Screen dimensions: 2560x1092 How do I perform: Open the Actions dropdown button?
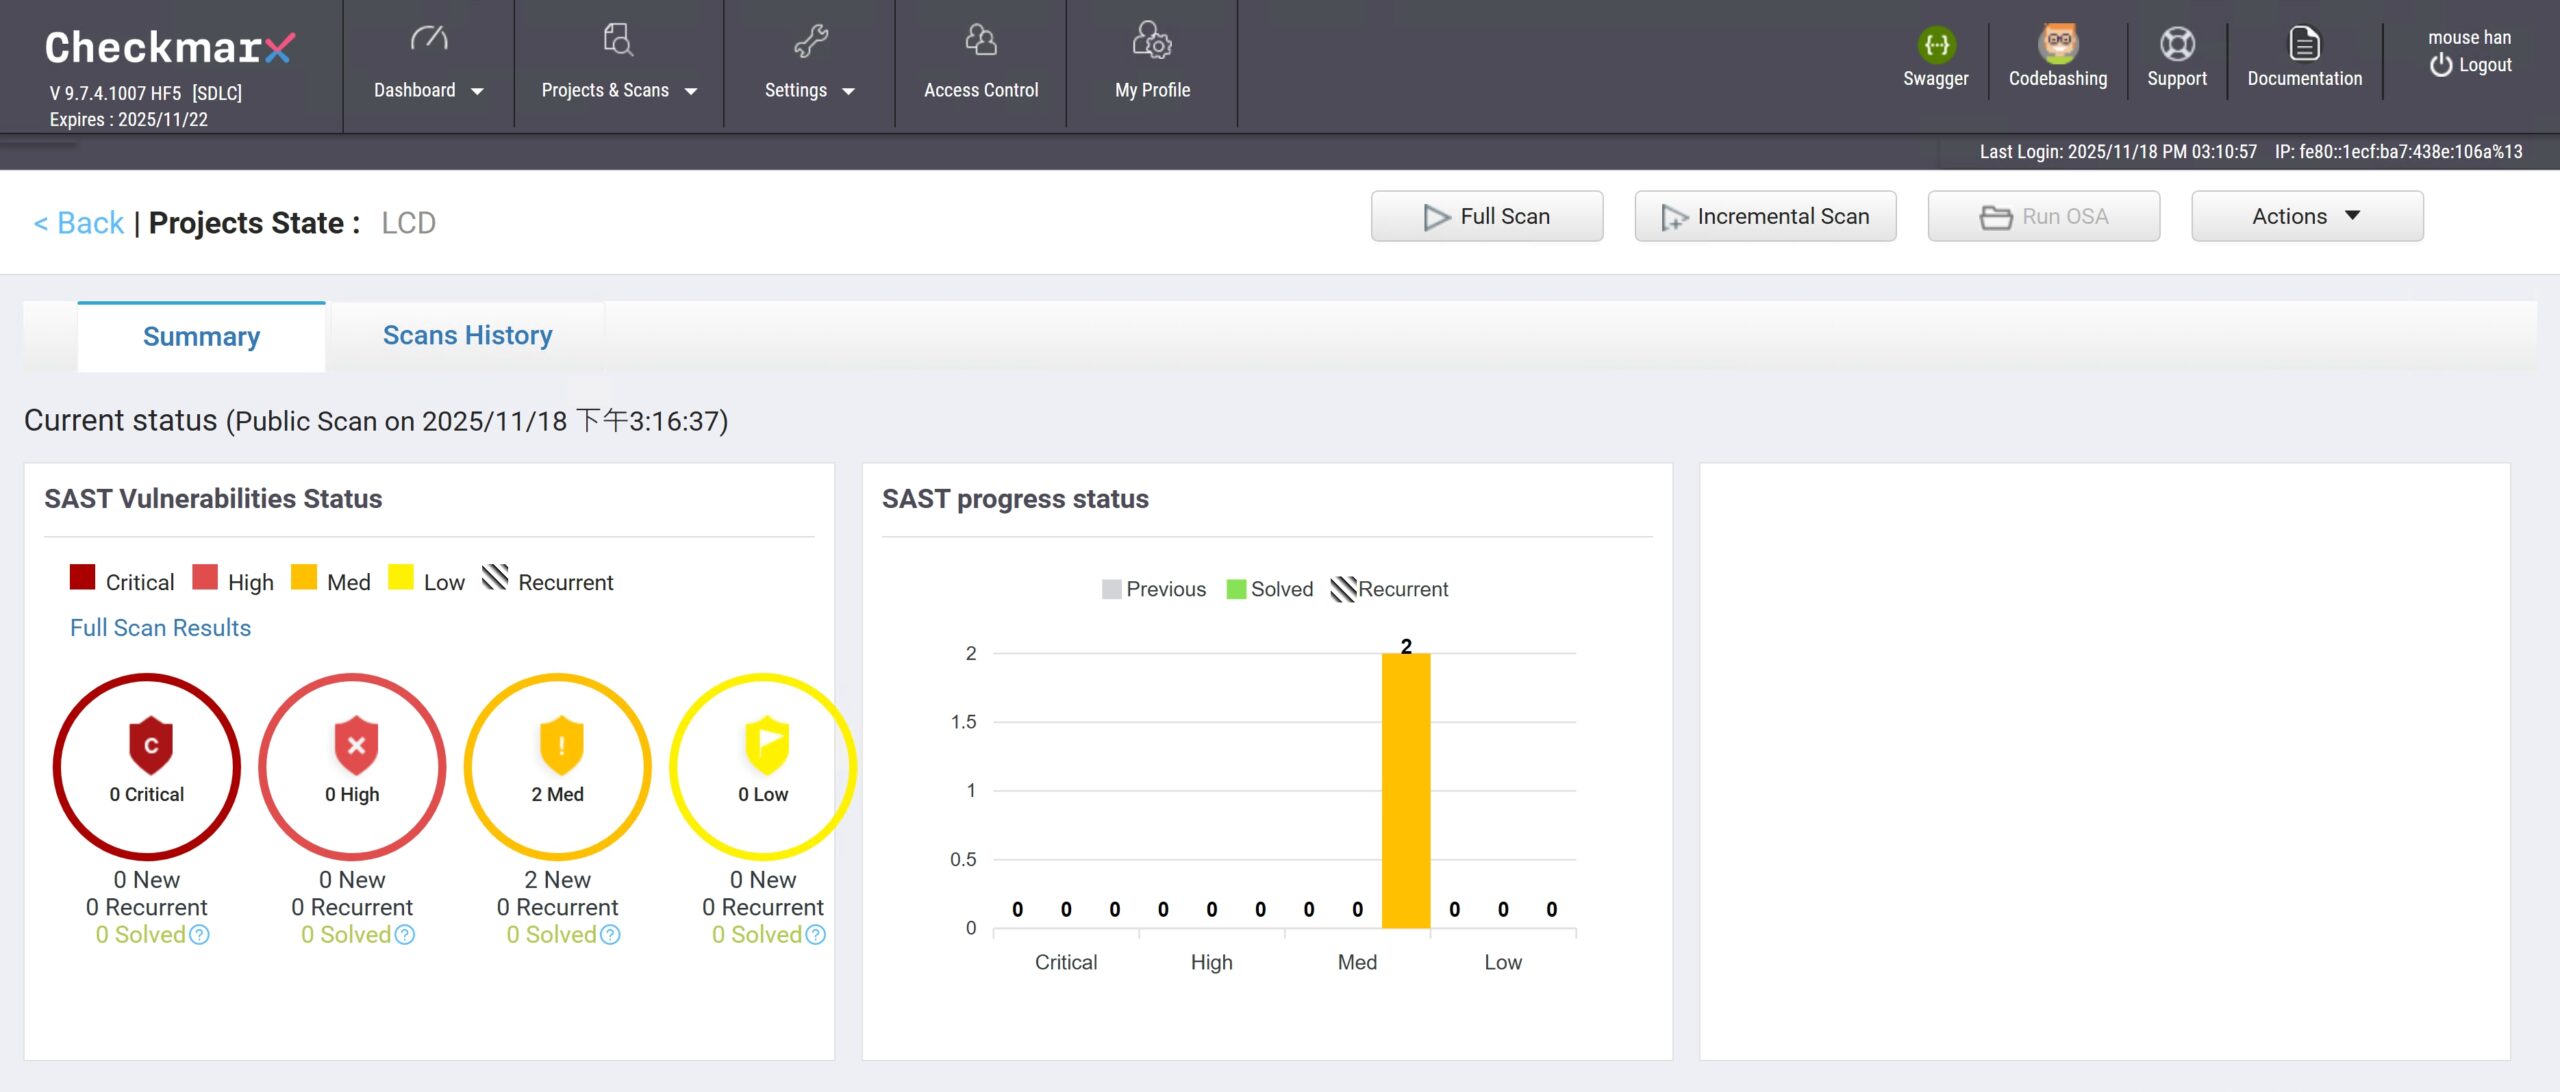(x=2306, y=216)
